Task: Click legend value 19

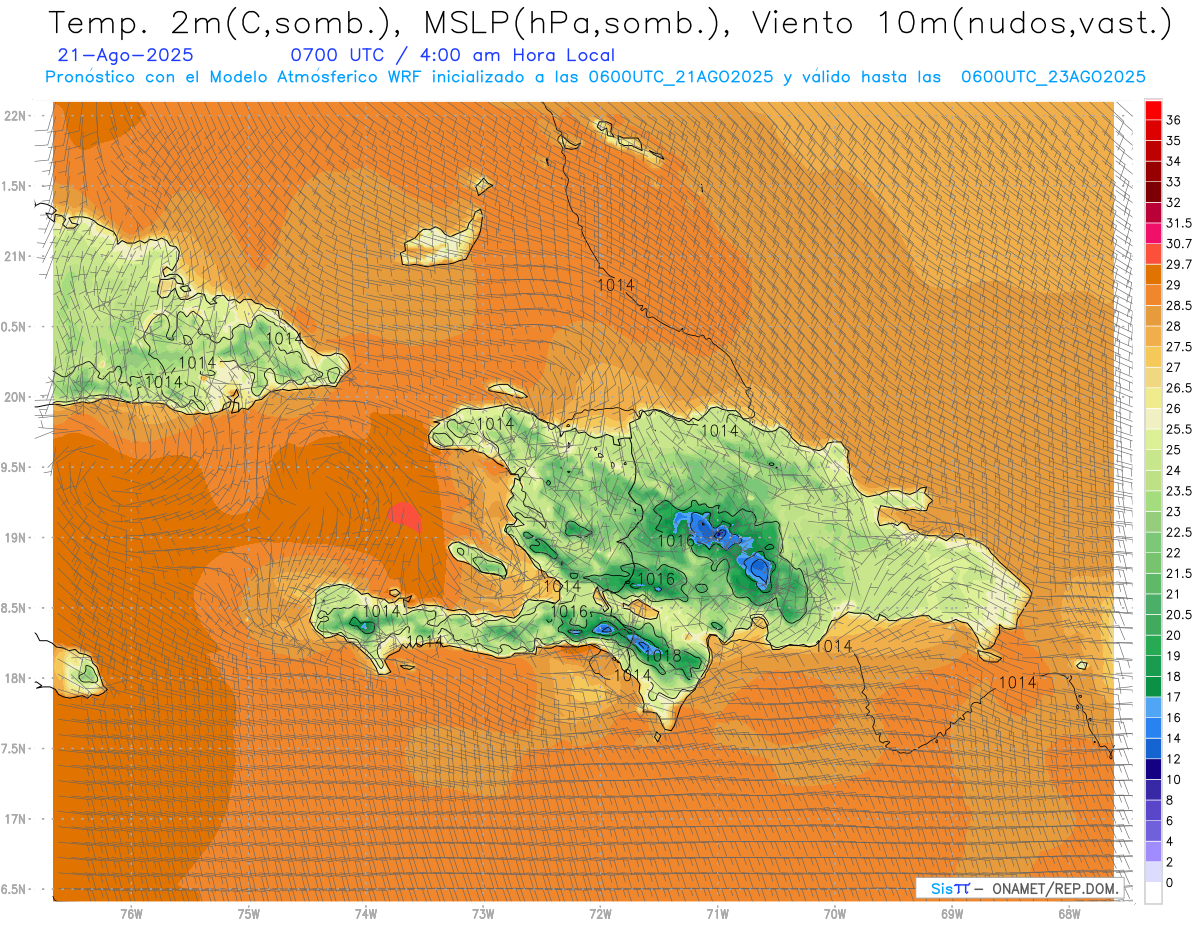Action: 1173,656
